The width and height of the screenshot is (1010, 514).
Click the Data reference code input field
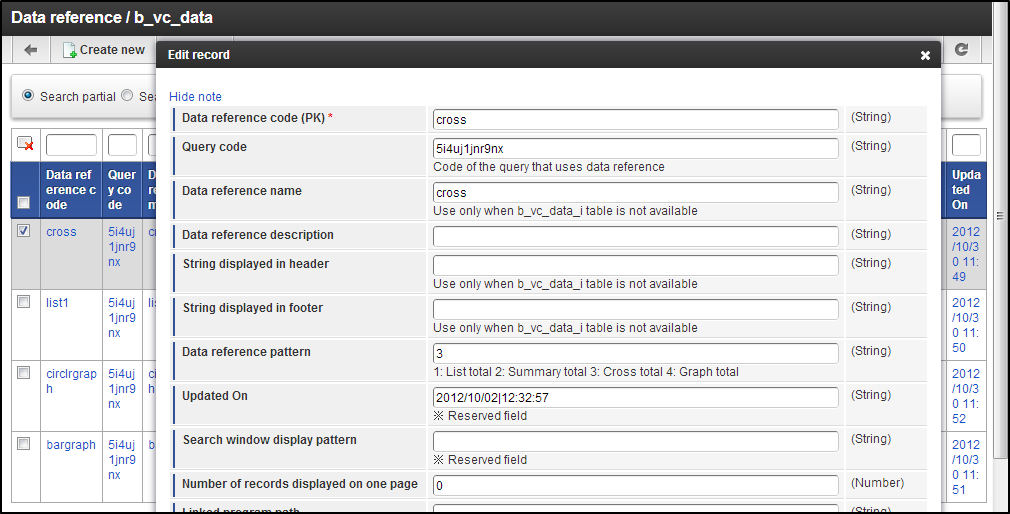pyautogui.click(x=635, y=119)
